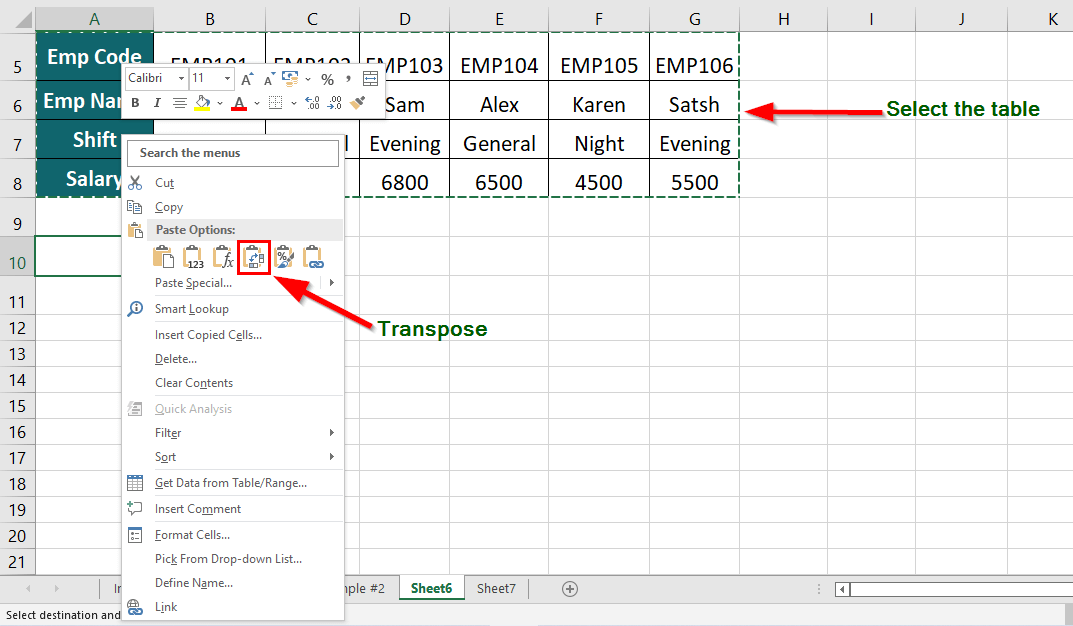Choose the Paste Formulas icon
1073x626 pixels.
[x=223, y=257]
